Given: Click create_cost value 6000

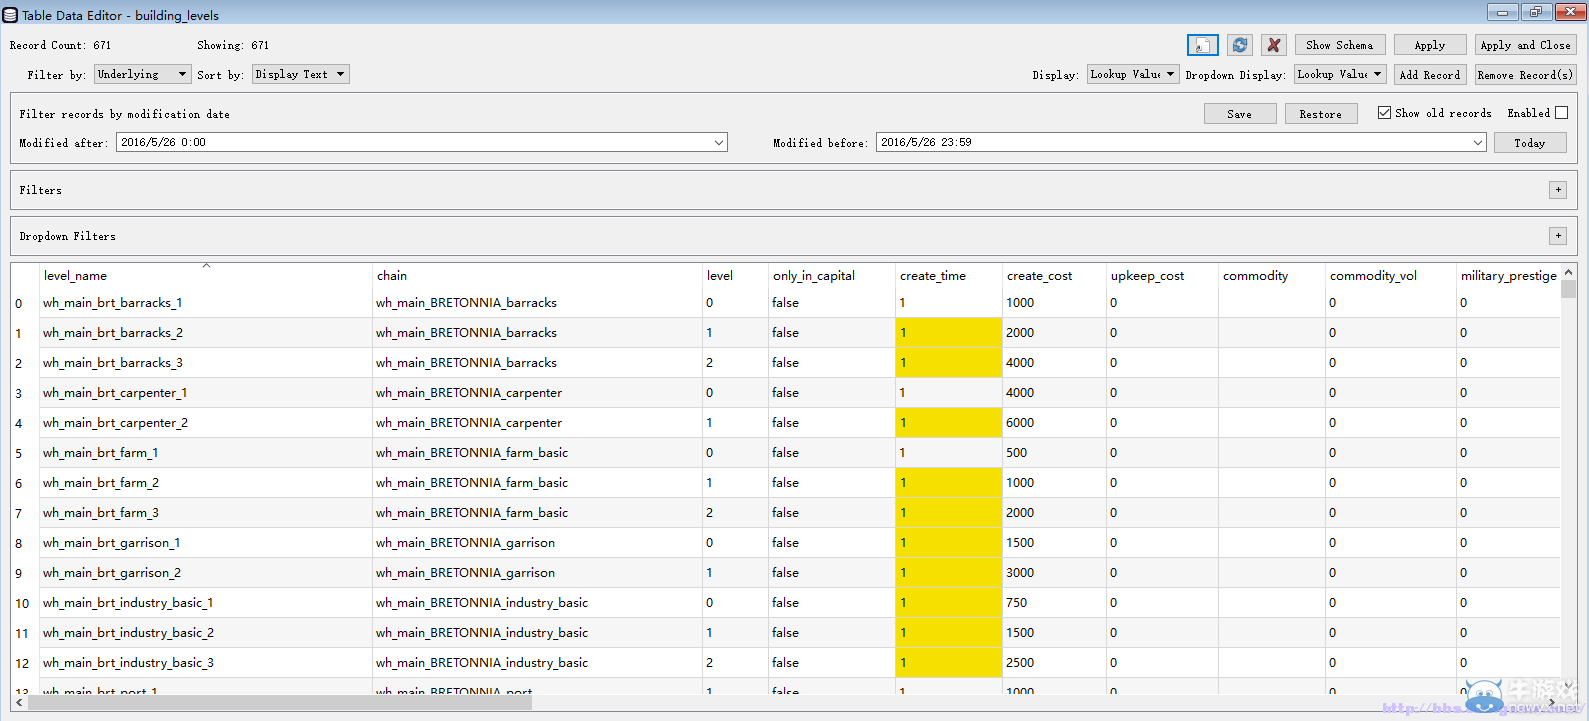Looking at the screenshot, I should (x=1055, y=423).
